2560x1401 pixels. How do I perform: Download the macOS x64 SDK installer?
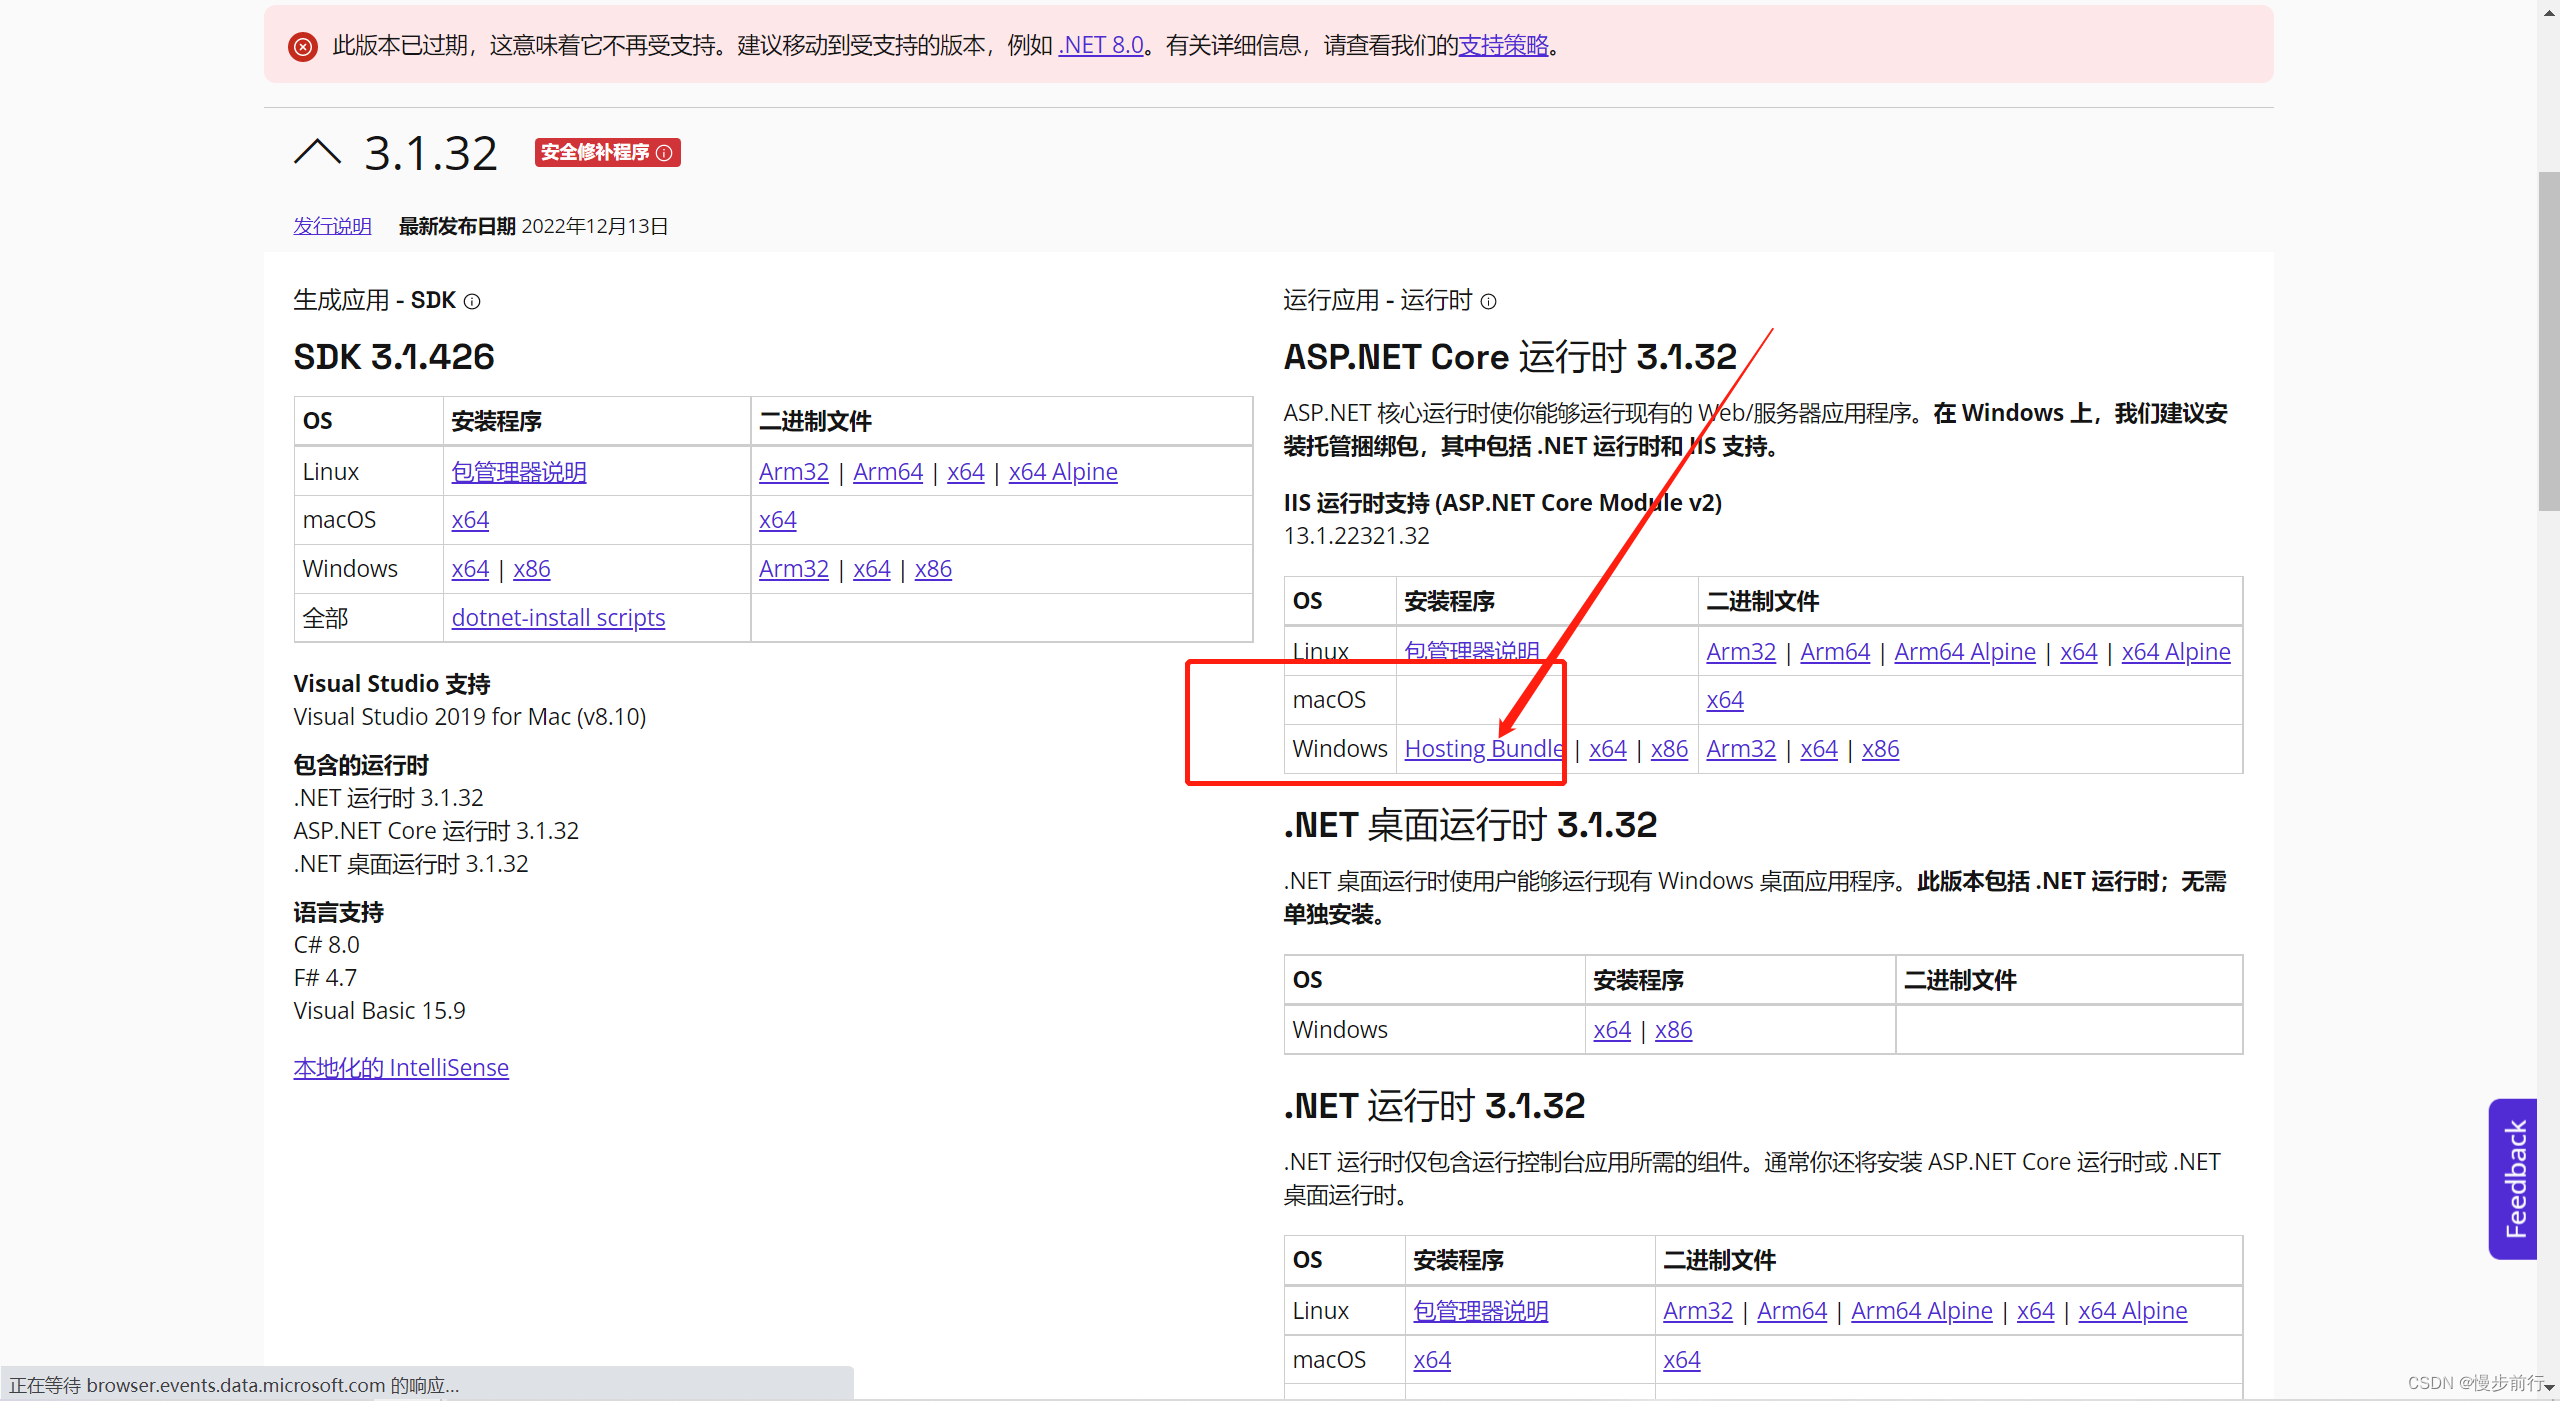(470, 519)
